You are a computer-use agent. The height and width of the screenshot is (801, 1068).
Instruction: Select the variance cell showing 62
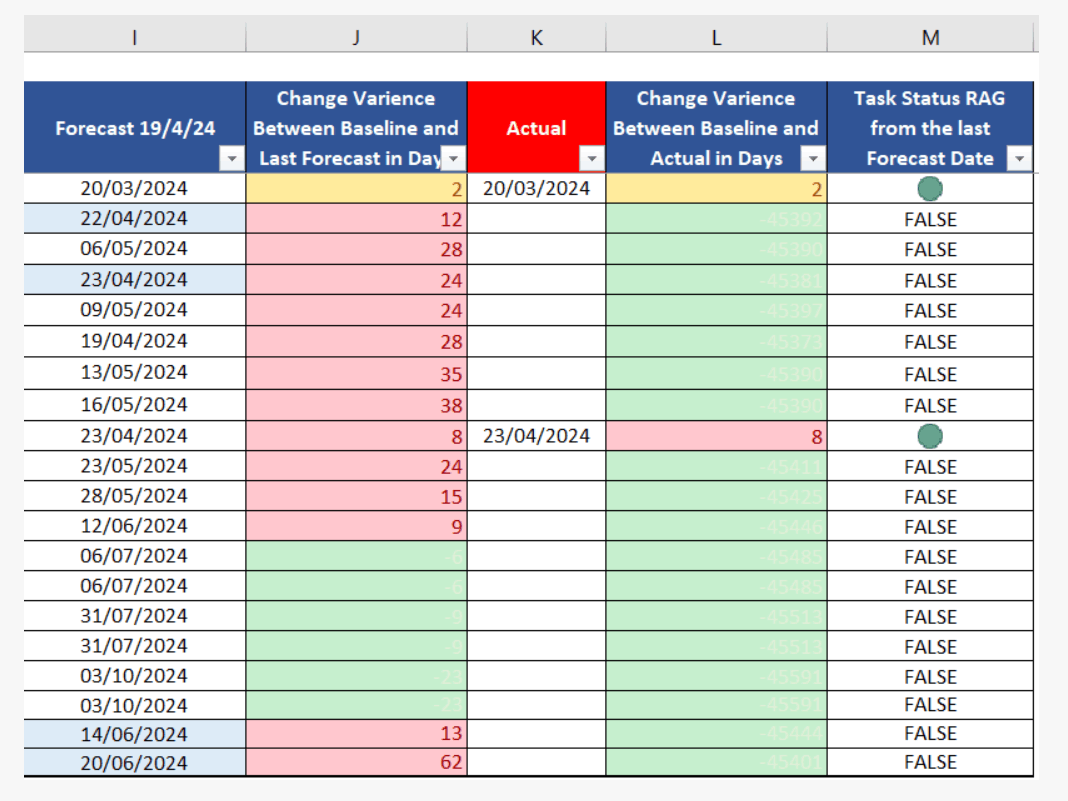(x=356, y=763)
